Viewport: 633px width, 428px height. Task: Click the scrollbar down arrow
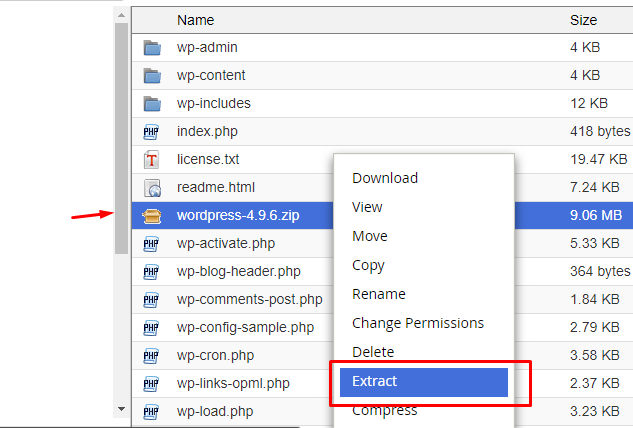(x=121, y=409)
